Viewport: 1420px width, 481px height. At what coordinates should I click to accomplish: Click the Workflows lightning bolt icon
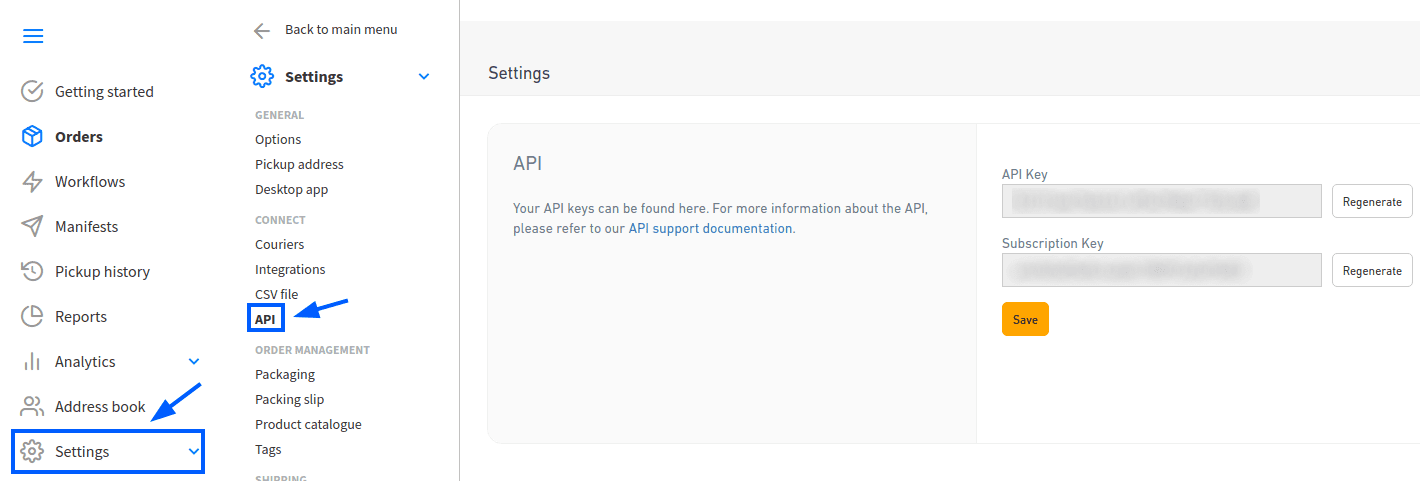click(x=33, y=182)
